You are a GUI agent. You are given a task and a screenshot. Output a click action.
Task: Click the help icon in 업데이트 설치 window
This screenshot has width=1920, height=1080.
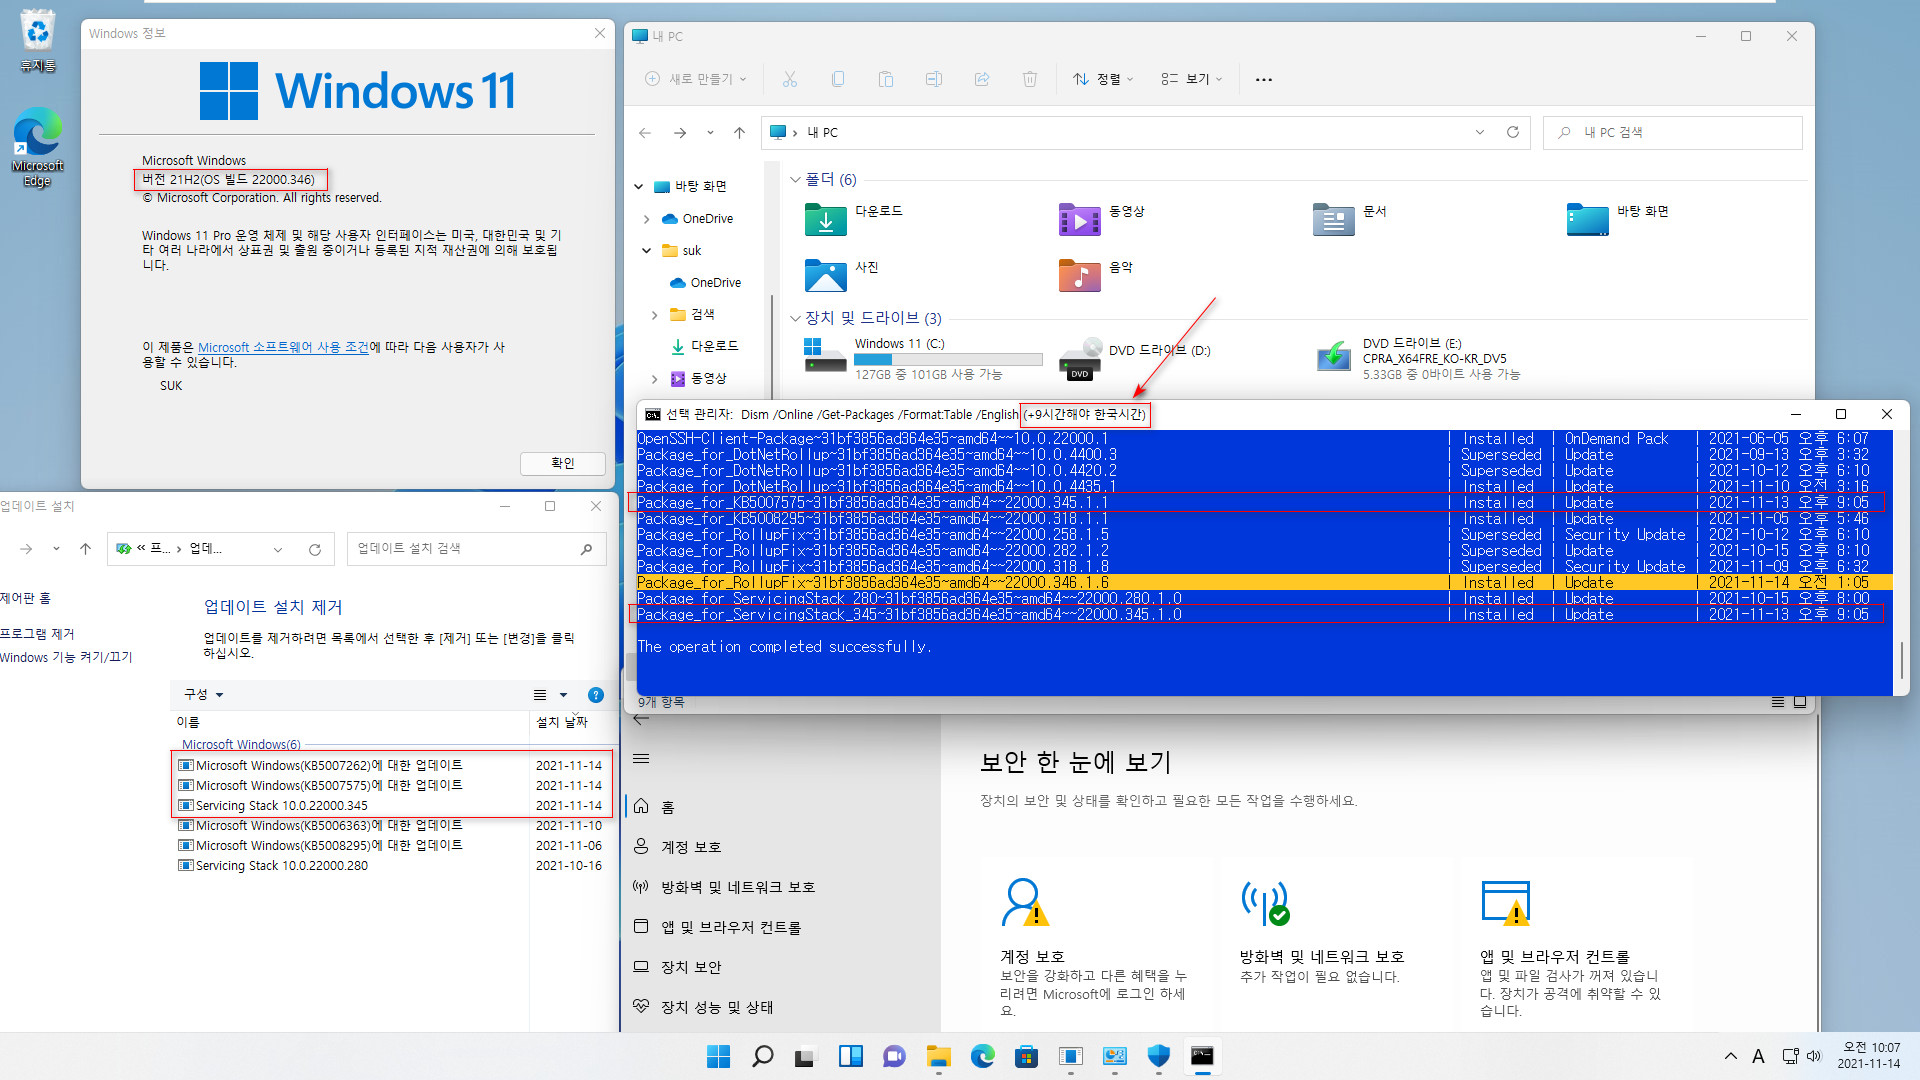click(596, 695)
